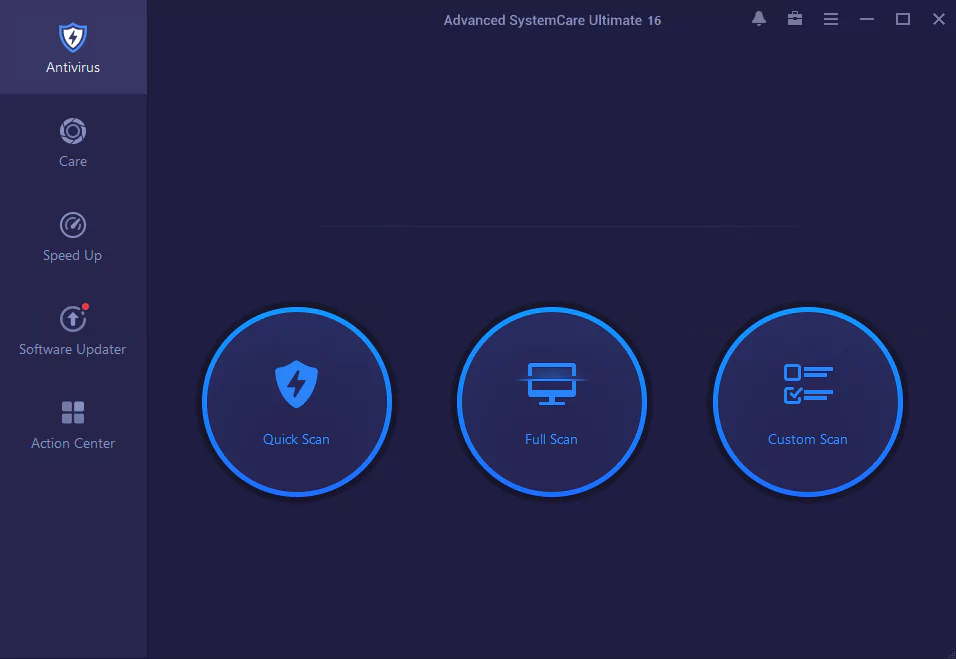Launch a Custom Scan
Viewport: 956px width, 659px height.
click(x=807, y=402)
